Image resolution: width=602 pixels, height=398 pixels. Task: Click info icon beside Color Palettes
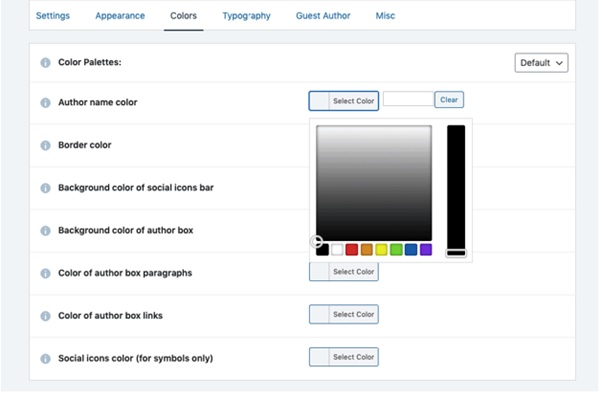click(45, 62)
